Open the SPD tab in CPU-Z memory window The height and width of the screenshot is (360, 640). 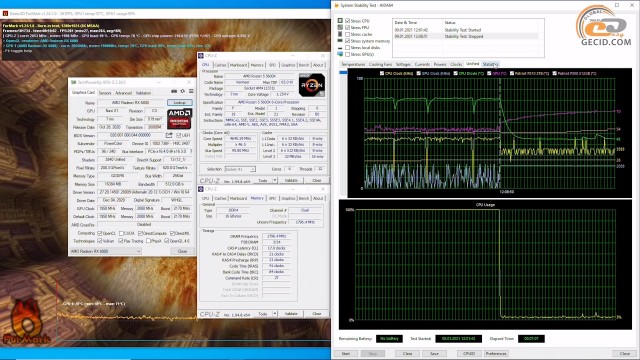pyautogui.click(x=272, y=198)
